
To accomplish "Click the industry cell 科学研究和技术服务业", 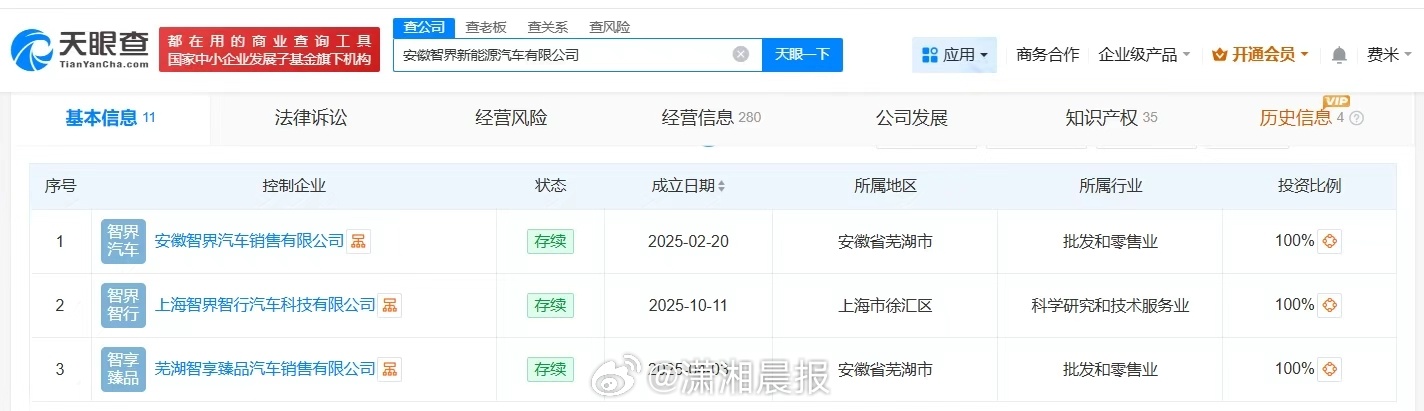I will coord(1110,305).
